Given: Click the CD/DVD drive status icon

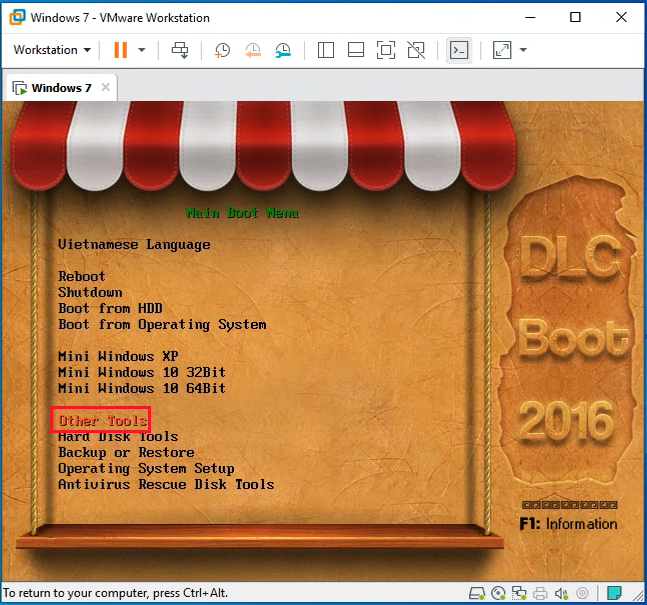Looking at the screenshot, I should (498, 593).
